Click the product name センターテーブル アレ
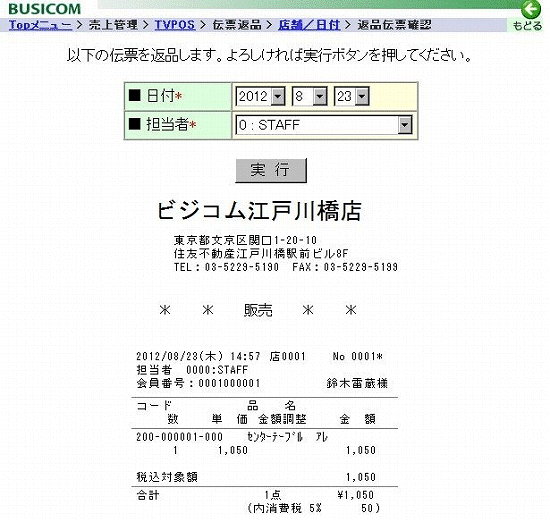550x522 pixels. 287,437
